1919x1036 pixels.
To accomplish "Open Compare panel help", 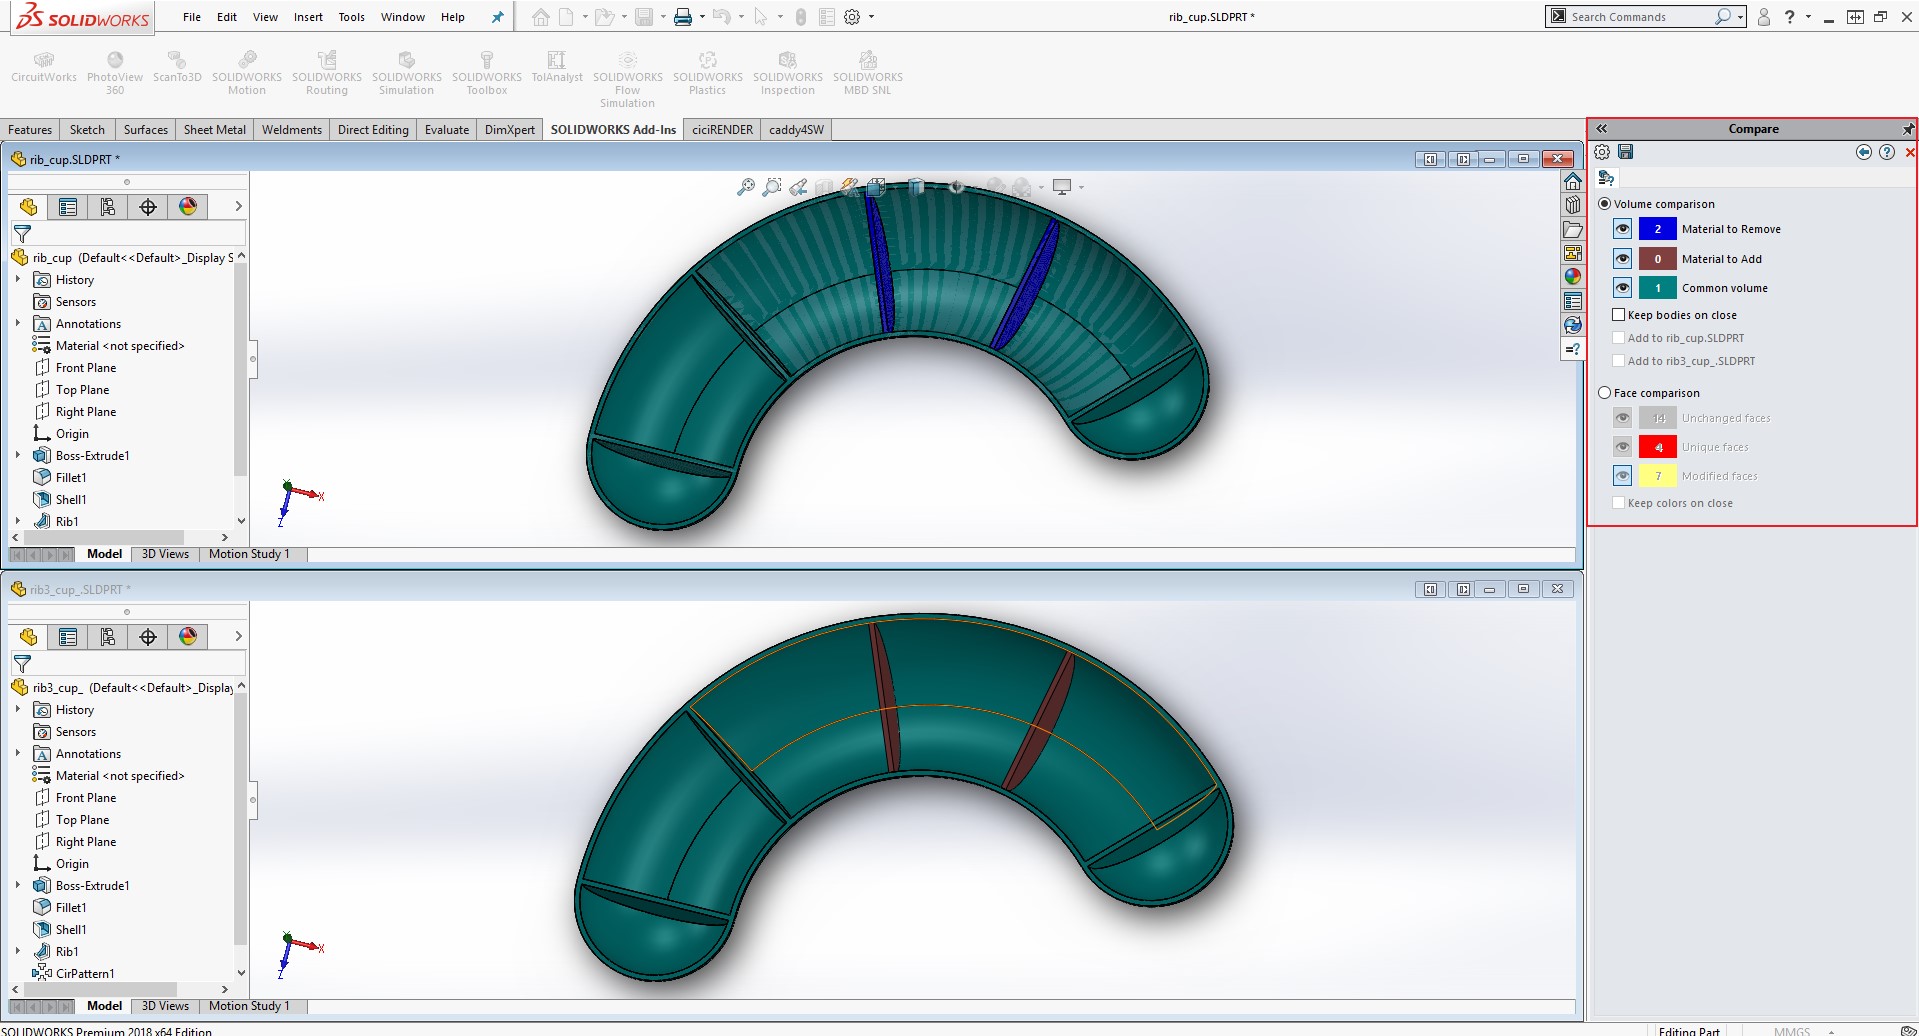I will (1887, 152).
